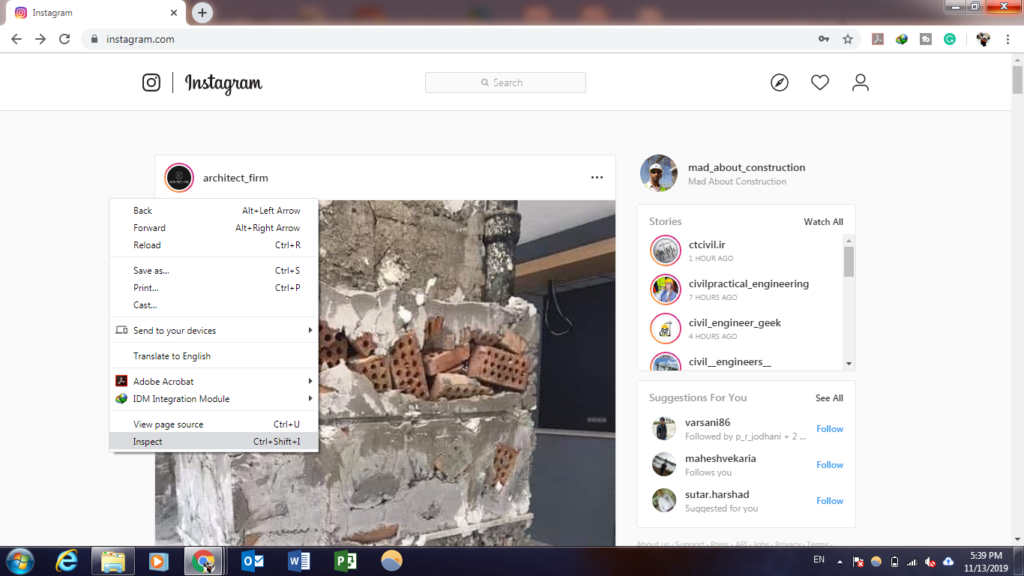This screenshot has height=576, width=1024.
Task: Open new browser tab with plus
Action: pos(202,13)
